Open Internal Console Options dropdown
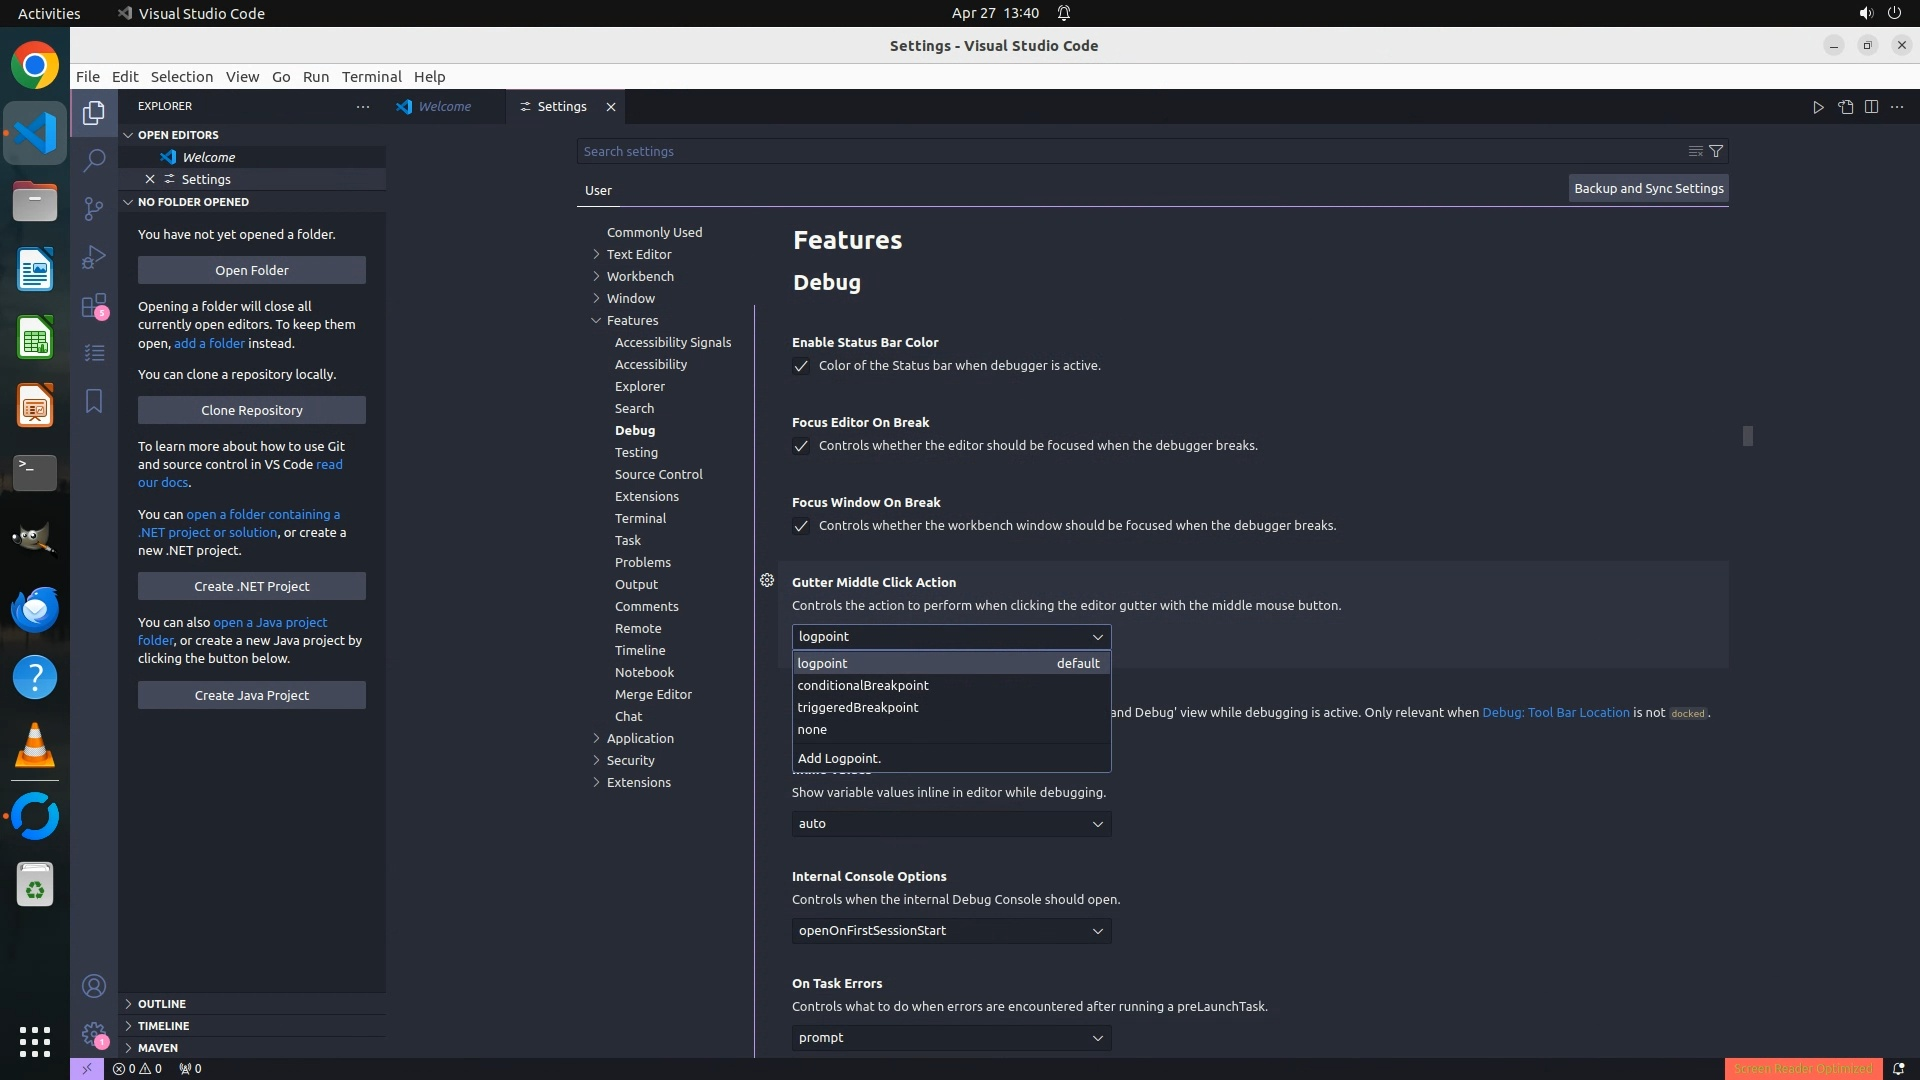Image resolution: width=1920 pixels, height=1080 pixels. 951,930
